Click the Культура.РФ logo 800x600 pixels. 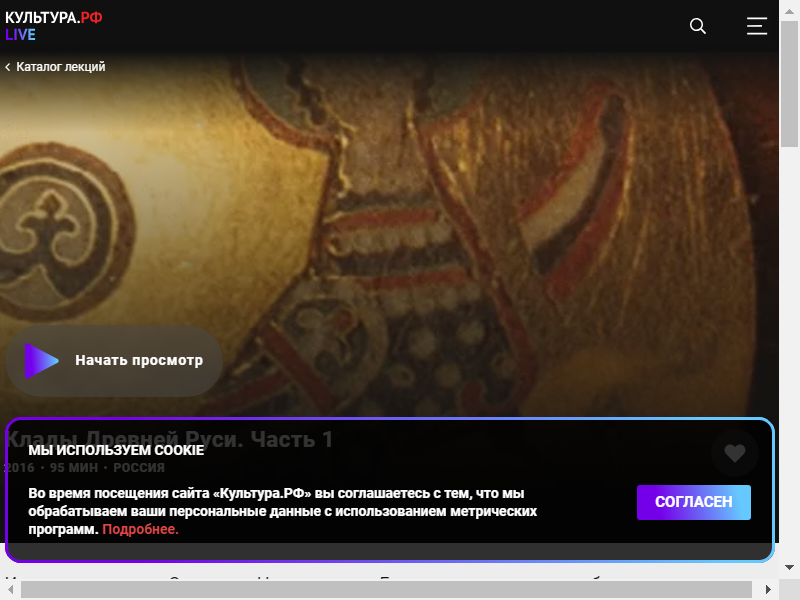click(x=54, y=18)
